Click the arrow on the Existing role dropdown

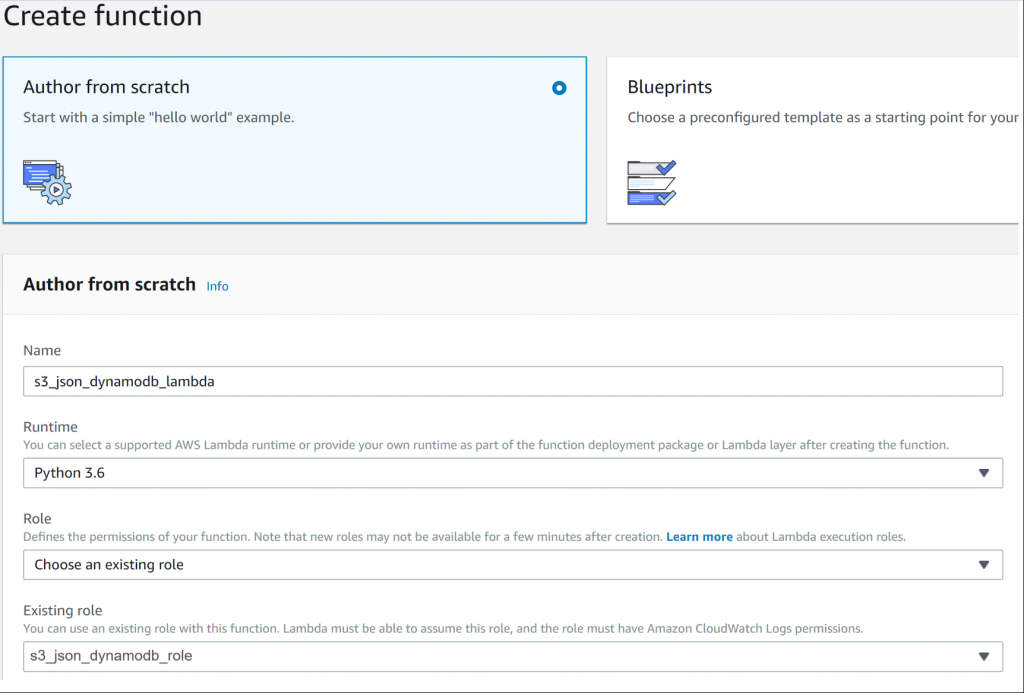pos(982,657)
